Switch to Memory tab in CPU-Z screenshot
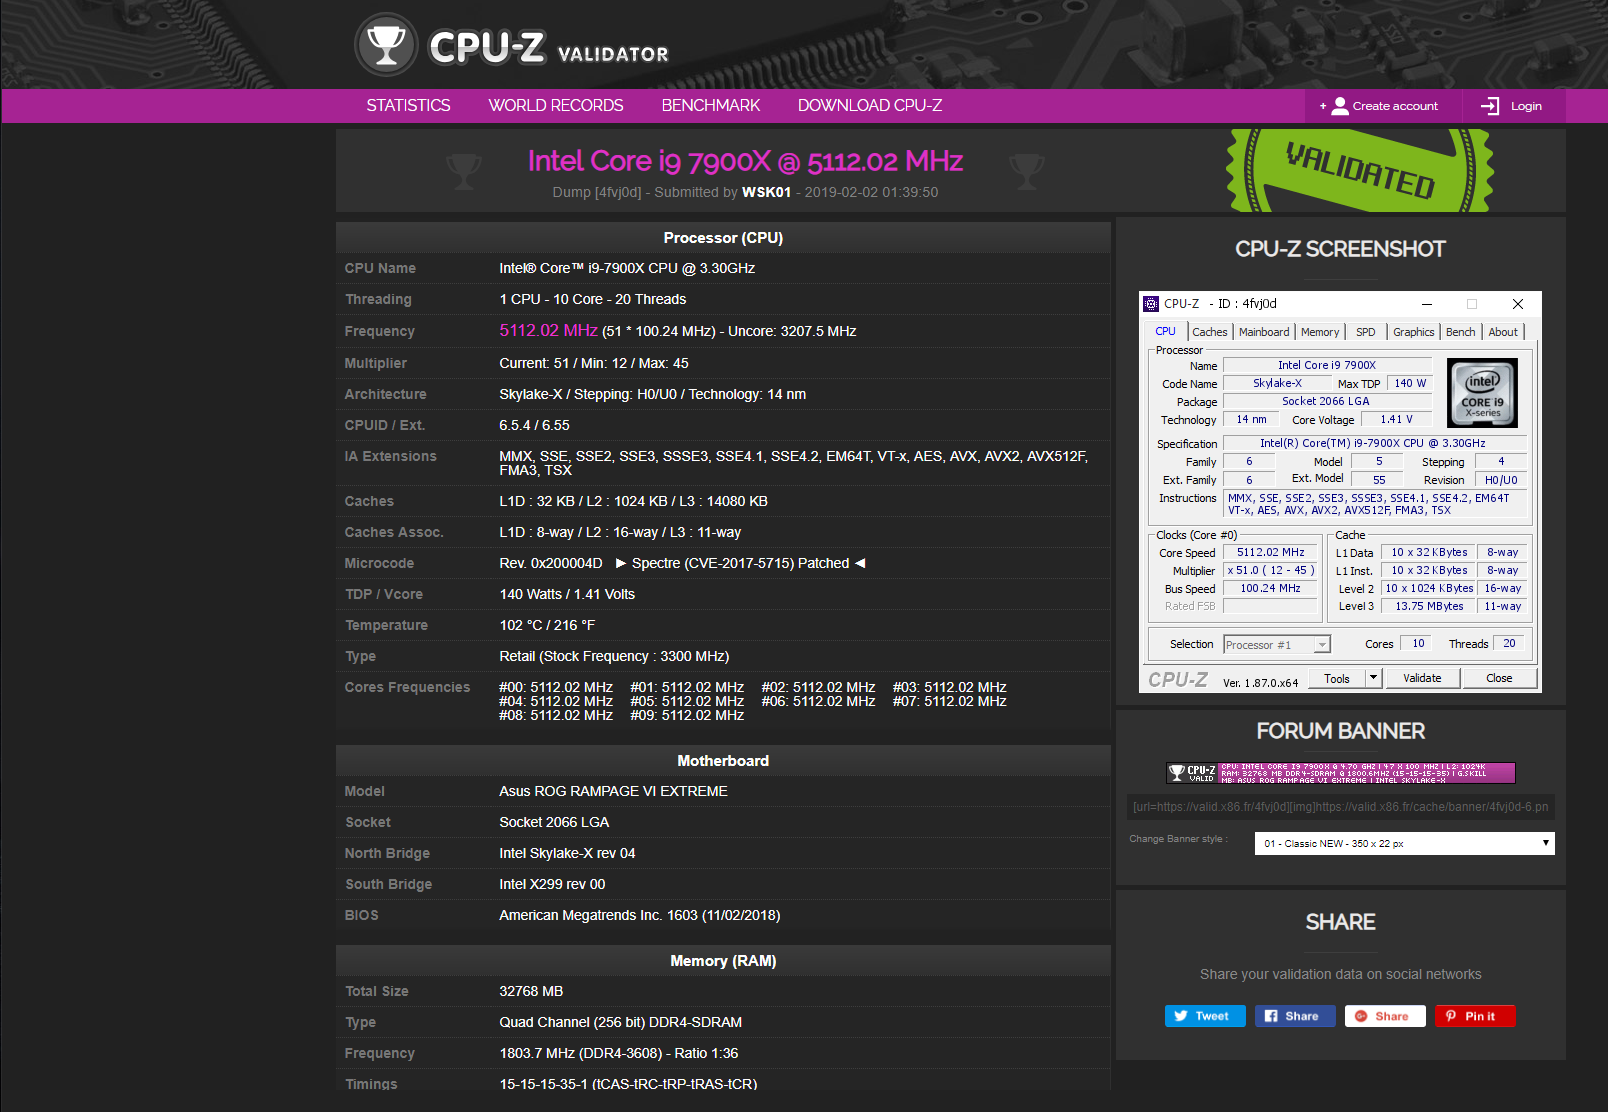 pos(1320,332)
